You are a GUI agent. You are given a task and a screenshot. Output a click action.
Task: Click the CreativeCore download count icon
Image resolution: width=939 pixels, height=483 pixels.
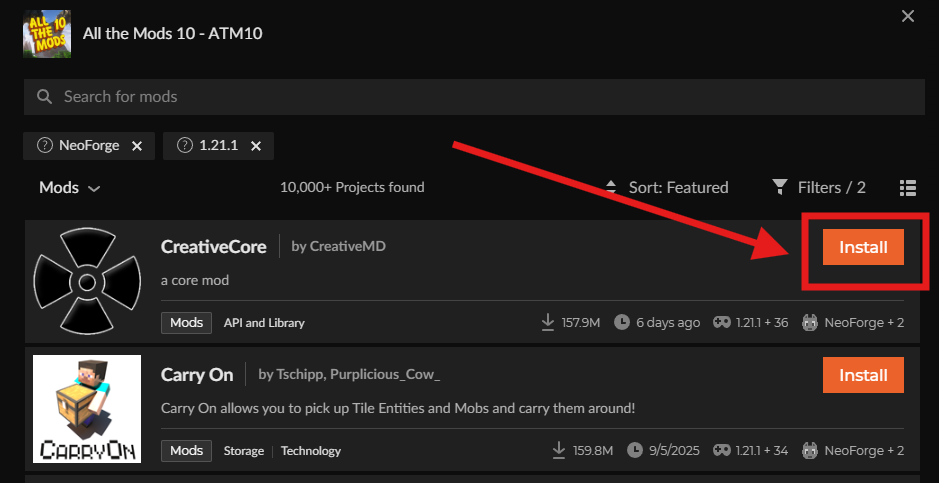(x=548, y=323)
